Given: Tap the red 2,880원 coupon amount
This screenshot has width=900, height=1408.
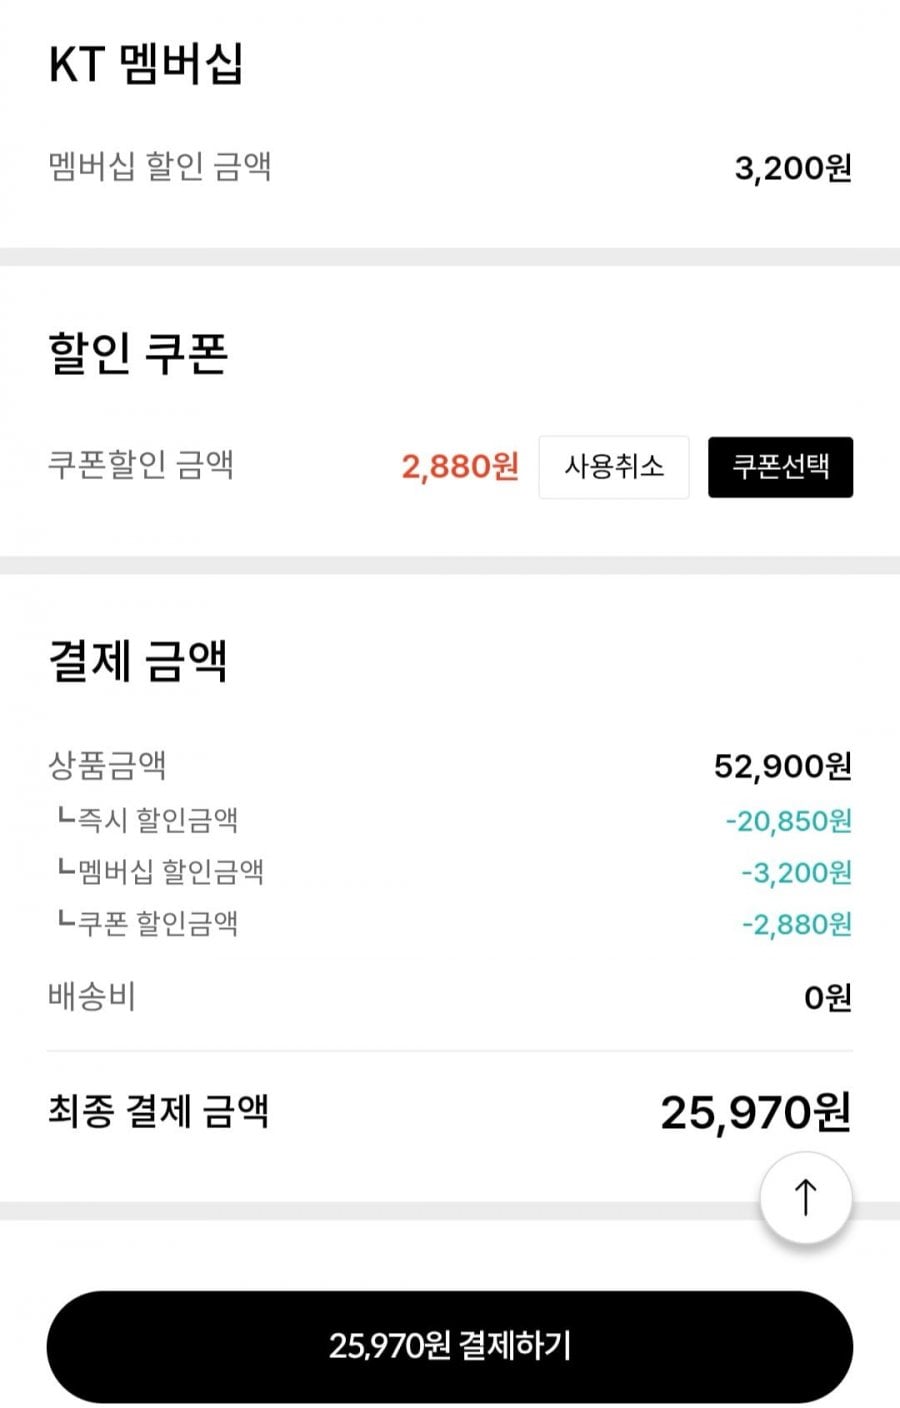Looking at the screenshot, I should pos(460,466).
